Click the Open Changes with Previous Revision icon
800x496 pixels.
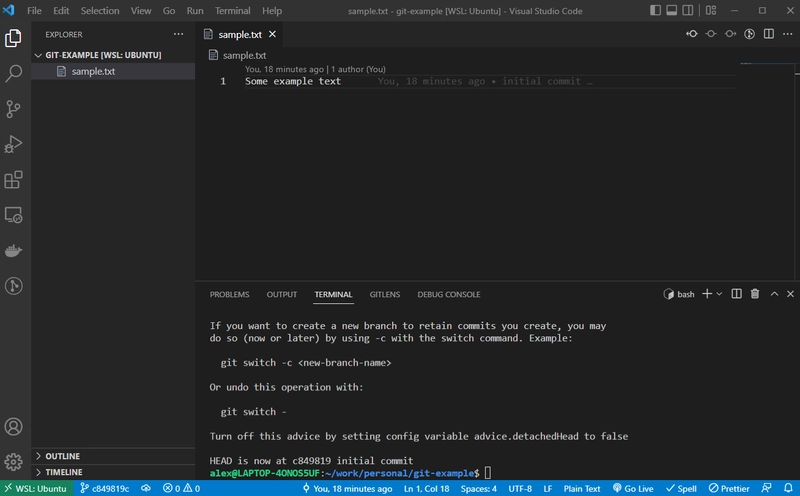(692, 34)
